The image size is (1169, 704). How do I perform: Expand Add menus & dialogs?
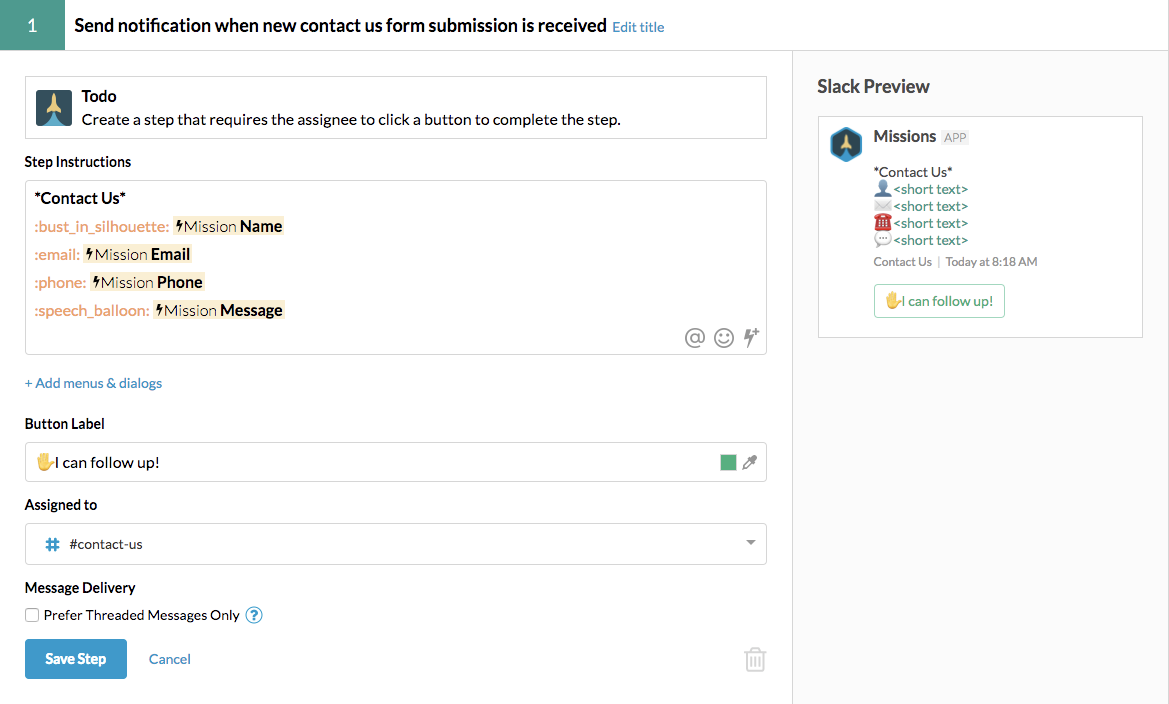[x=93, y=383]
